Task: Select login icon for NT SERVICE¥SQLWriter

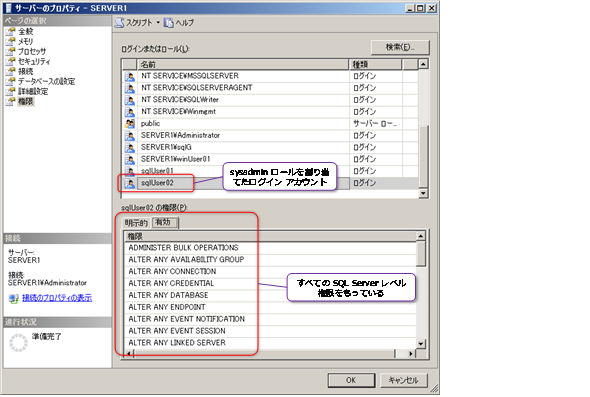Action: coord(130,100)
